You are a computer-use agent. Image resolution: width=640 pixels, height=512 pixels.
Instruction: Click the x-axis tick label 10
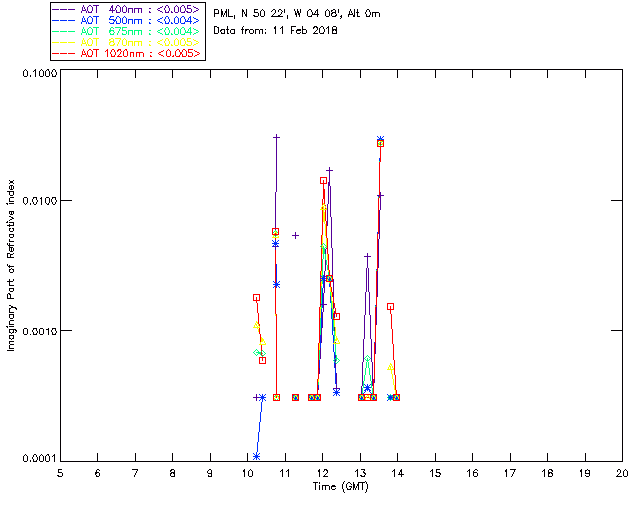[x=247, y=473]
